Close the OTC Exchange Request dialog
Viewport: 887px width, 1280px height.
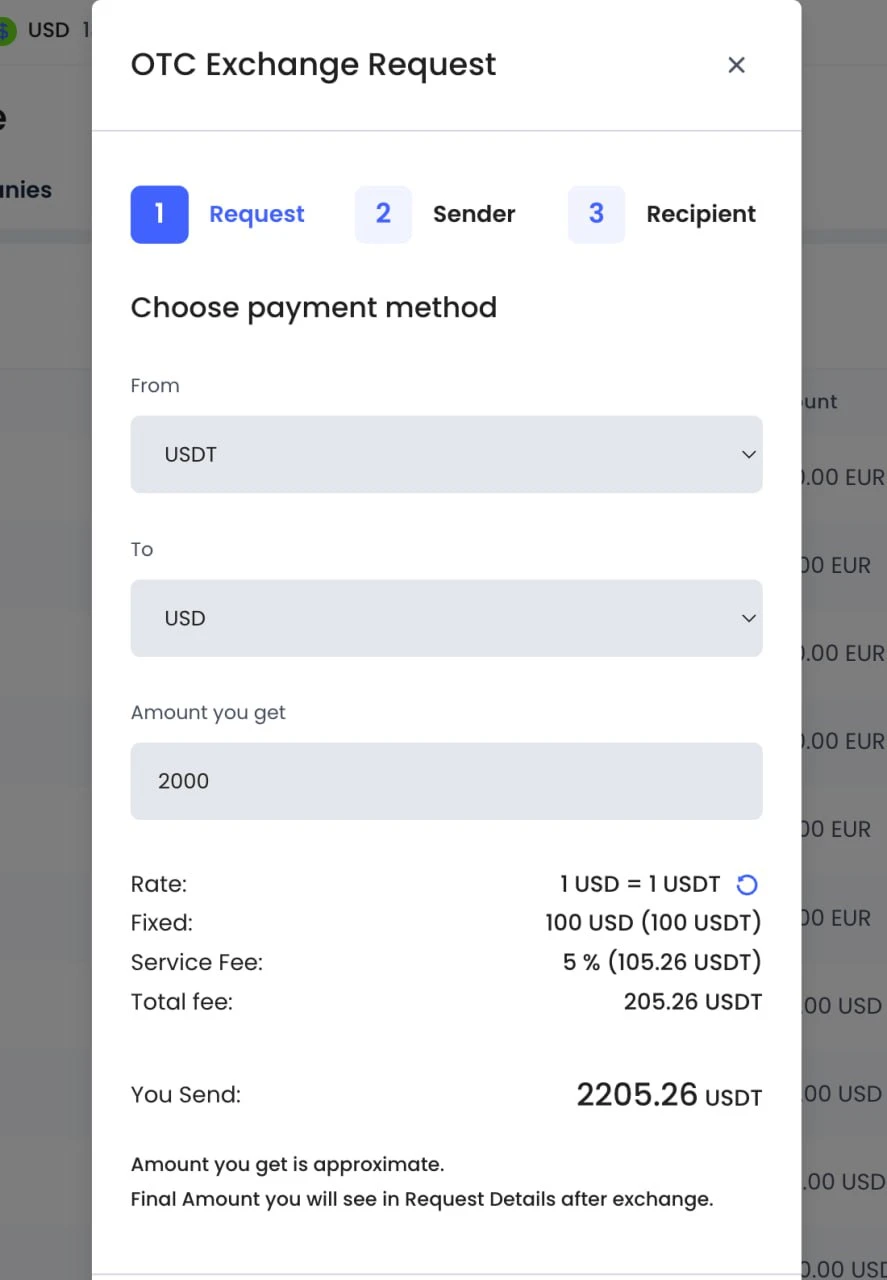(x=737, y=65)
